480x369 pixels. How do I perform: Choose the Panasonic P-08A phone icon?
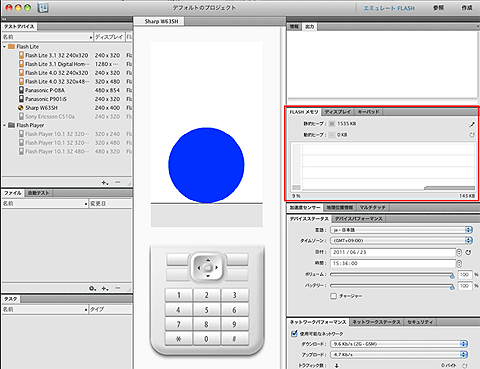pos(21,90)
